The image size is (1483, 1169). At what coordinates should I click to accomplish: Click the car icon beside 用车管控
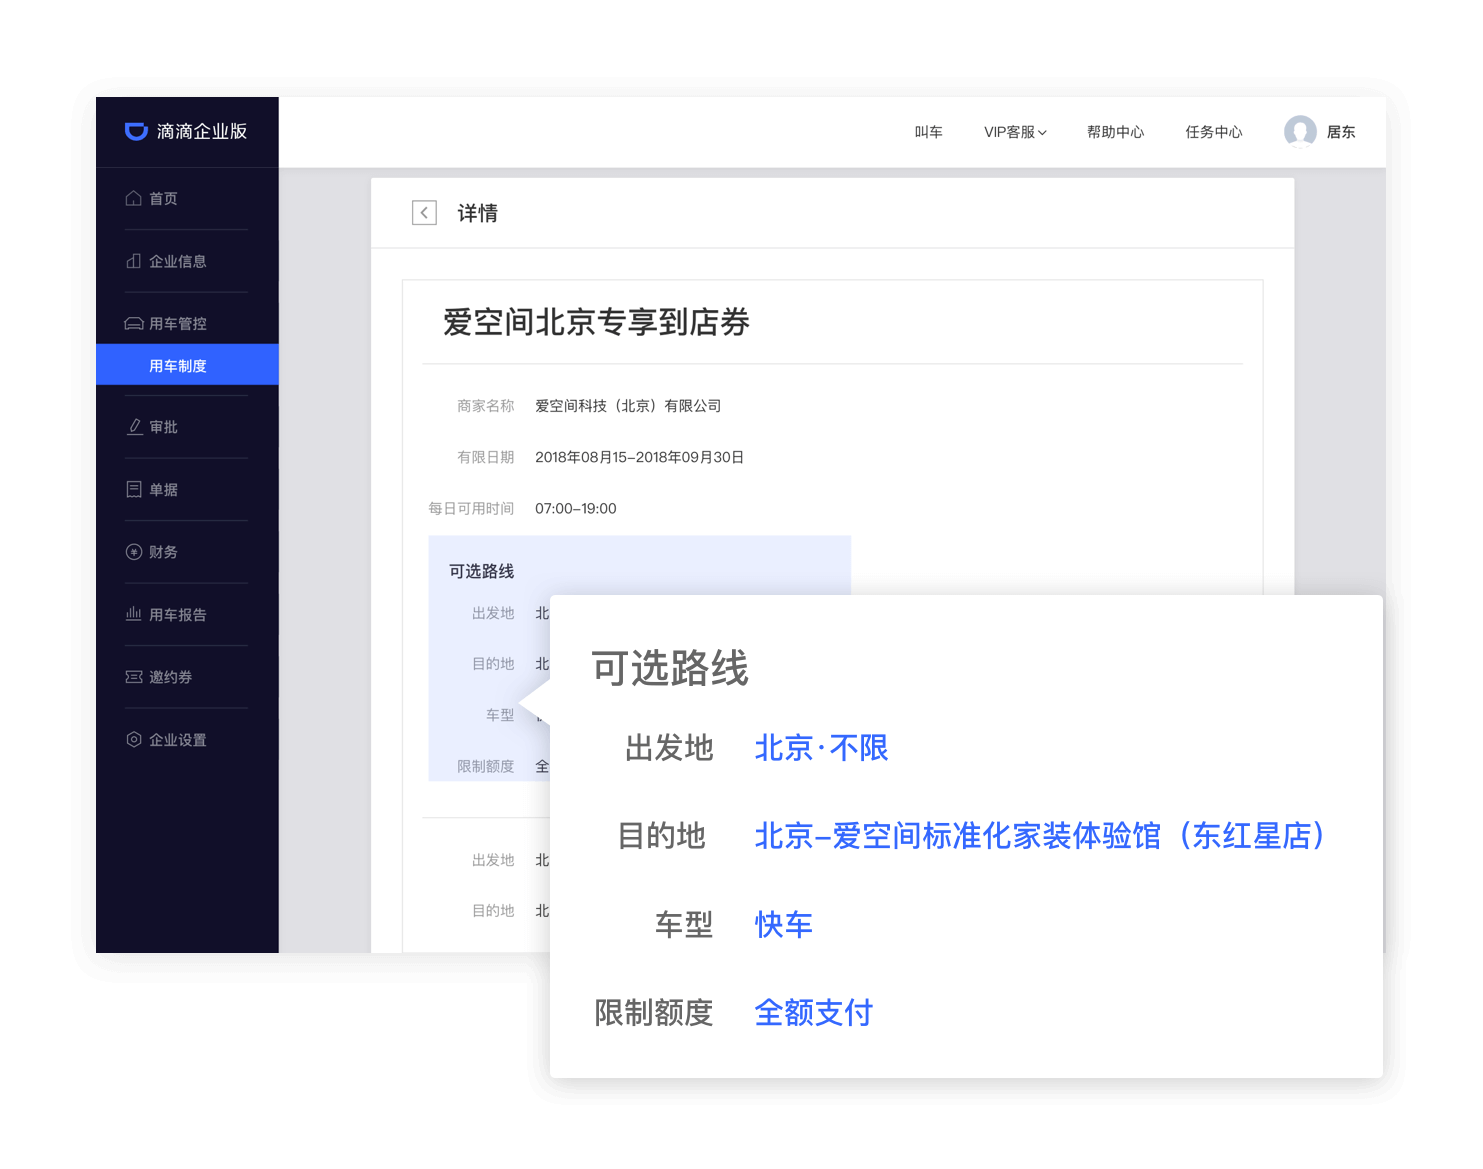pyautogui.click(x=133, y=323)
